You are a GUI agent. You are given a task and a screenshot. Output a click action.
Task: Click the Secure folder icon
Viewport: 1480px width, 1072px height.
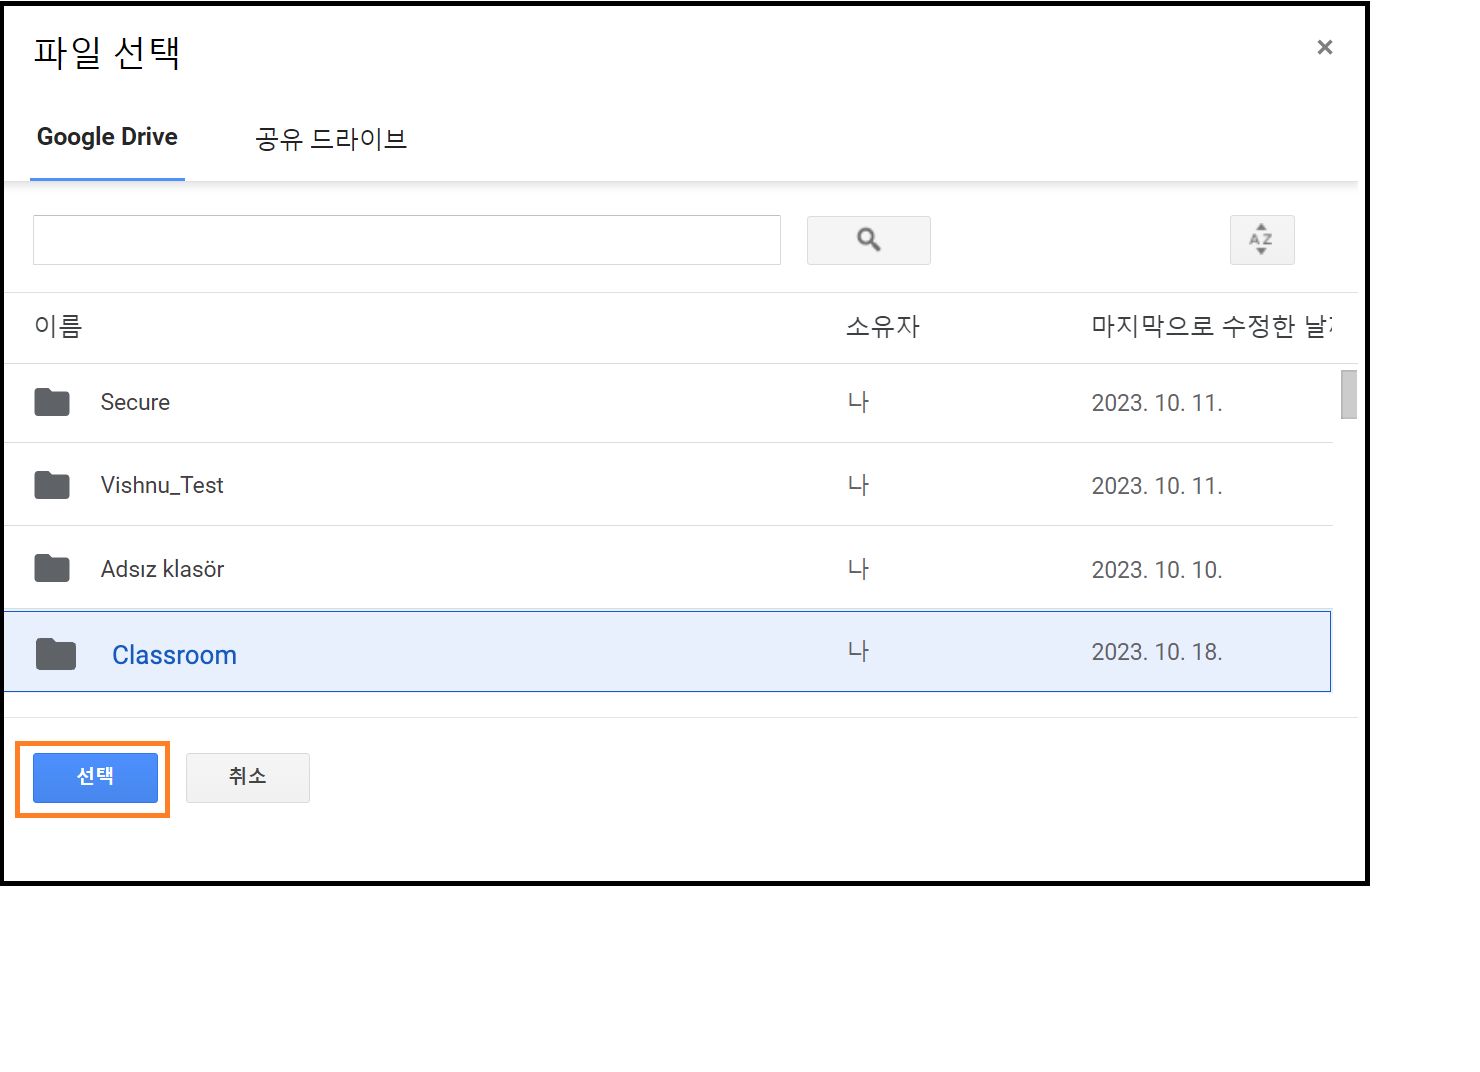point(52,402)
